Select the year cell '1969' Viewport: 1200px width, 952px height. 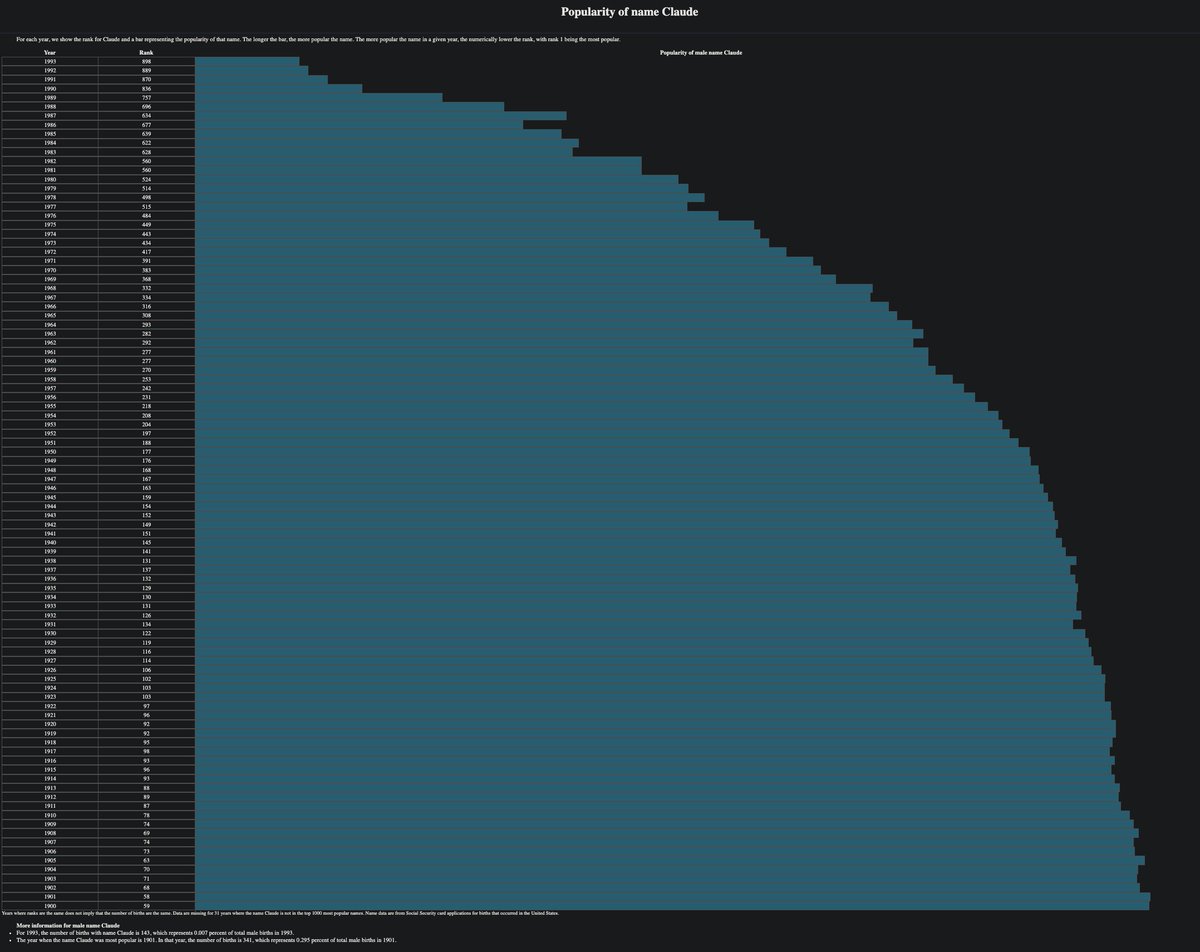[50, 278]
